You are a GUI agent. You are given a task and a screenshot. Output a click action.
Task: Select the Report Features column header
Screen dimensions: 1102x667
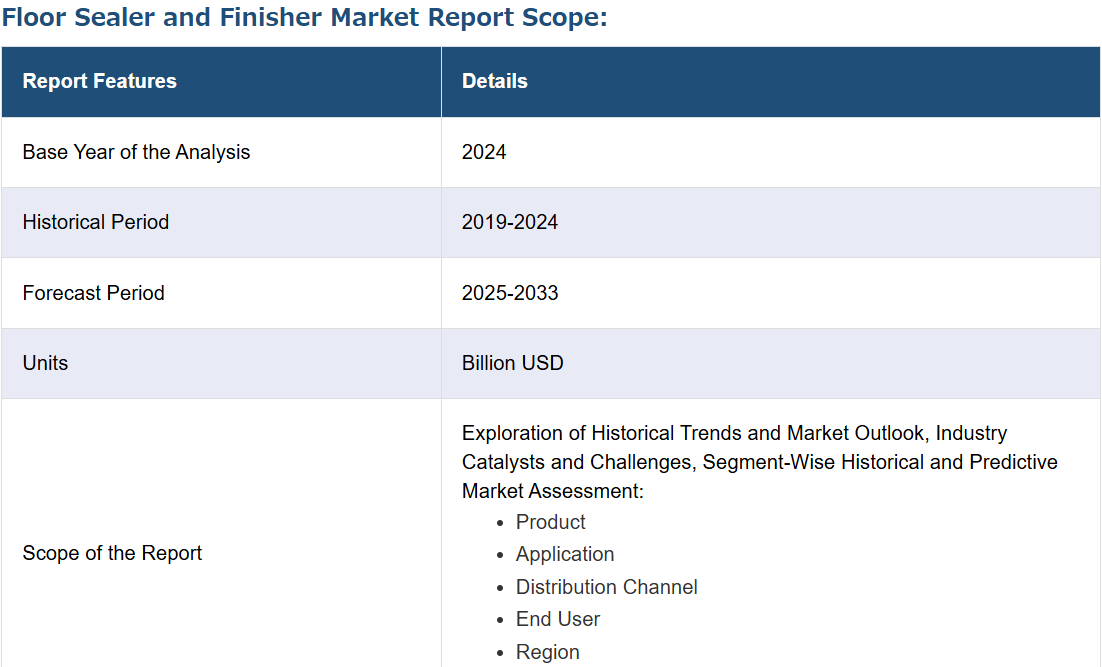pyautogui.click(x=99, y=81)
